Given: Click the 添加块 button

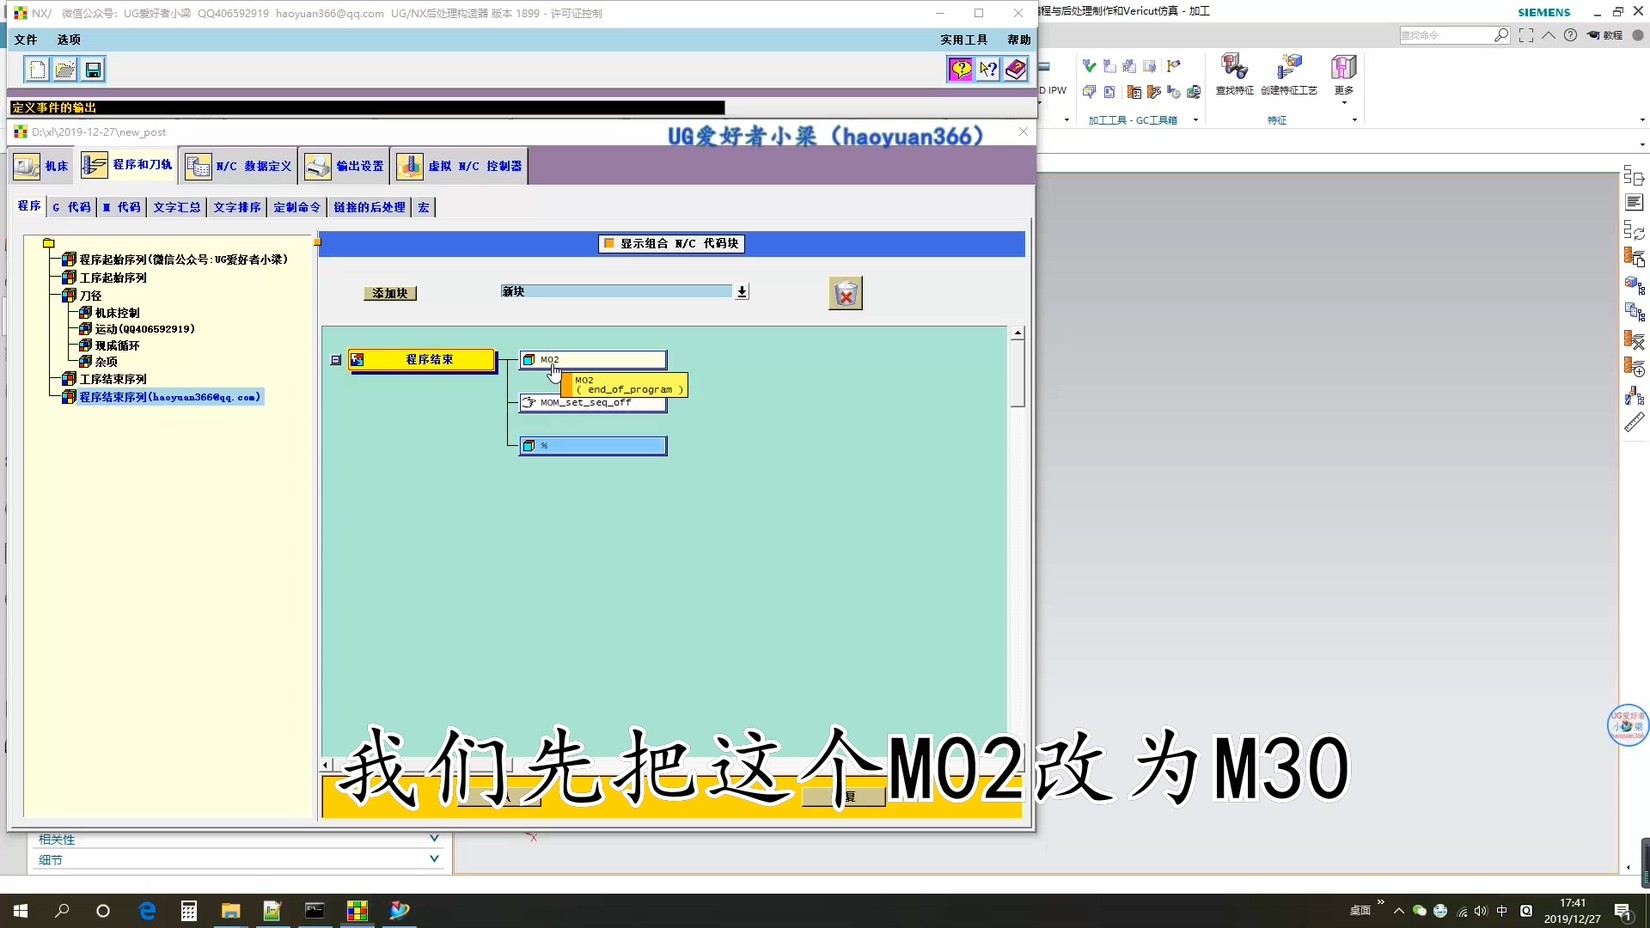Looking at the screenshot, I should coord(390,293).
